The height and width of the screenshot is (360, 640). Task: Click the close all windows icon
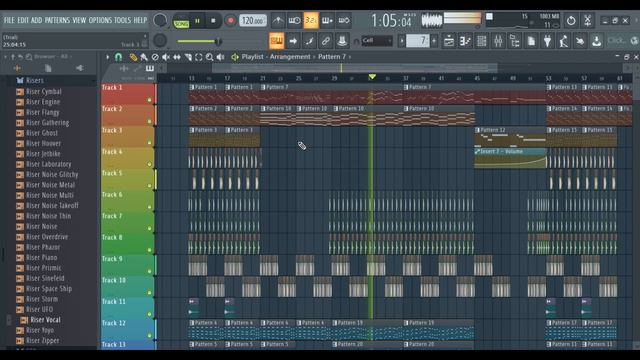pos(580,41)
